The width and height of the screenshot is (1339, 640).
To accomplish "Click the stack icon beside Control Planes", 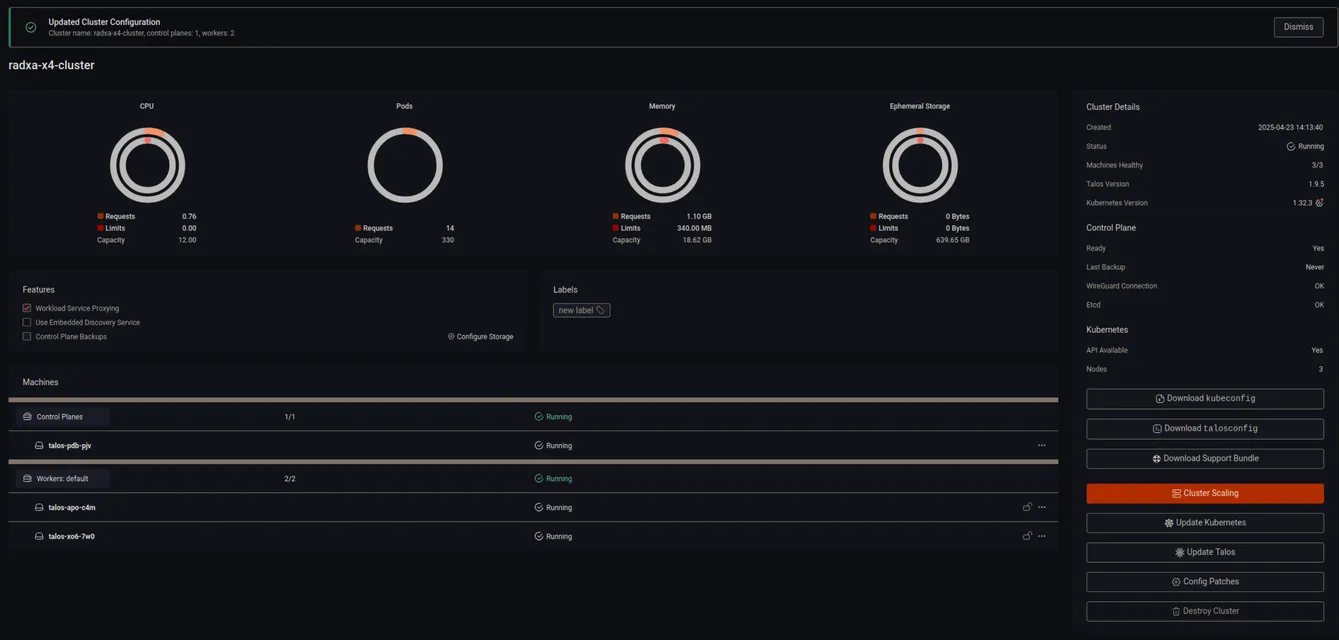I will (27, 417).
